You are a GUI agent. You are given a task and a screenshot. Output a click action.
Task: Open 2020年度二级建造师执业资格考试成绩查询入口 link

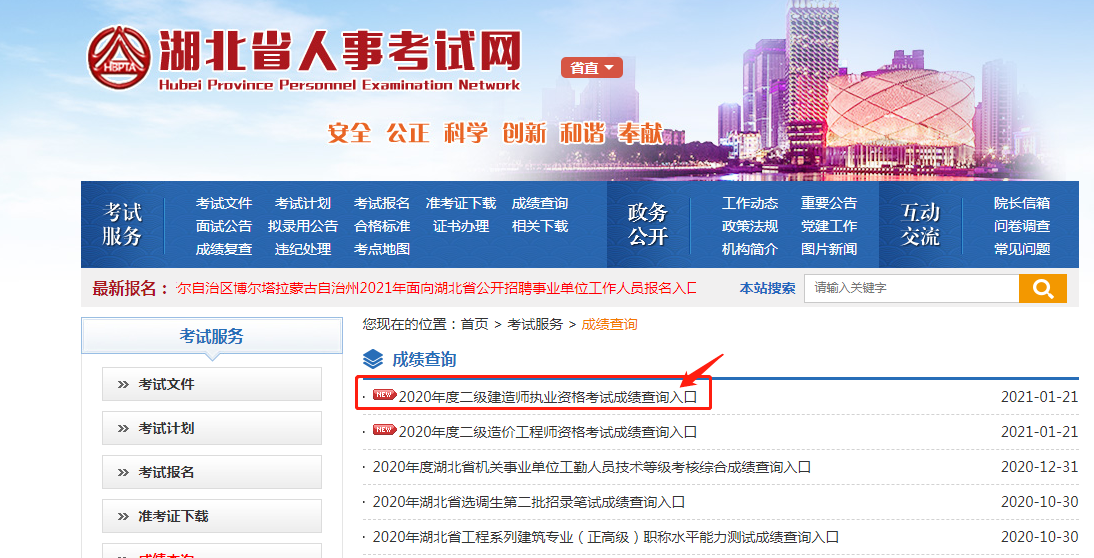tap(547, 396)
